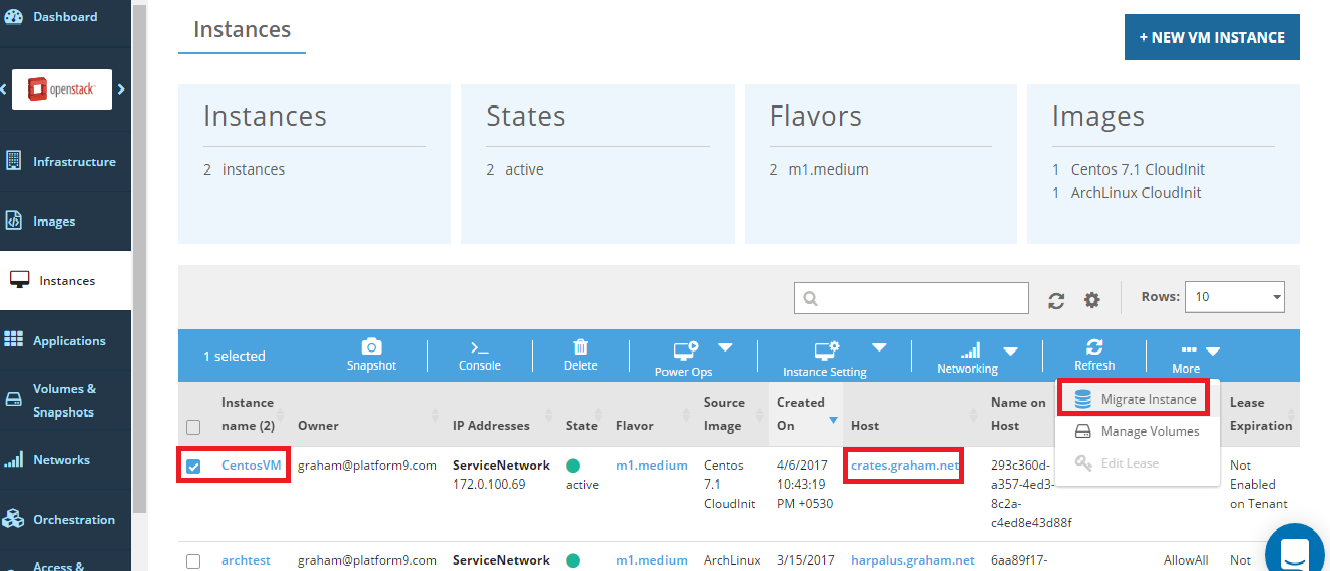Open the chat support bubble icon

pos(1295,551)
